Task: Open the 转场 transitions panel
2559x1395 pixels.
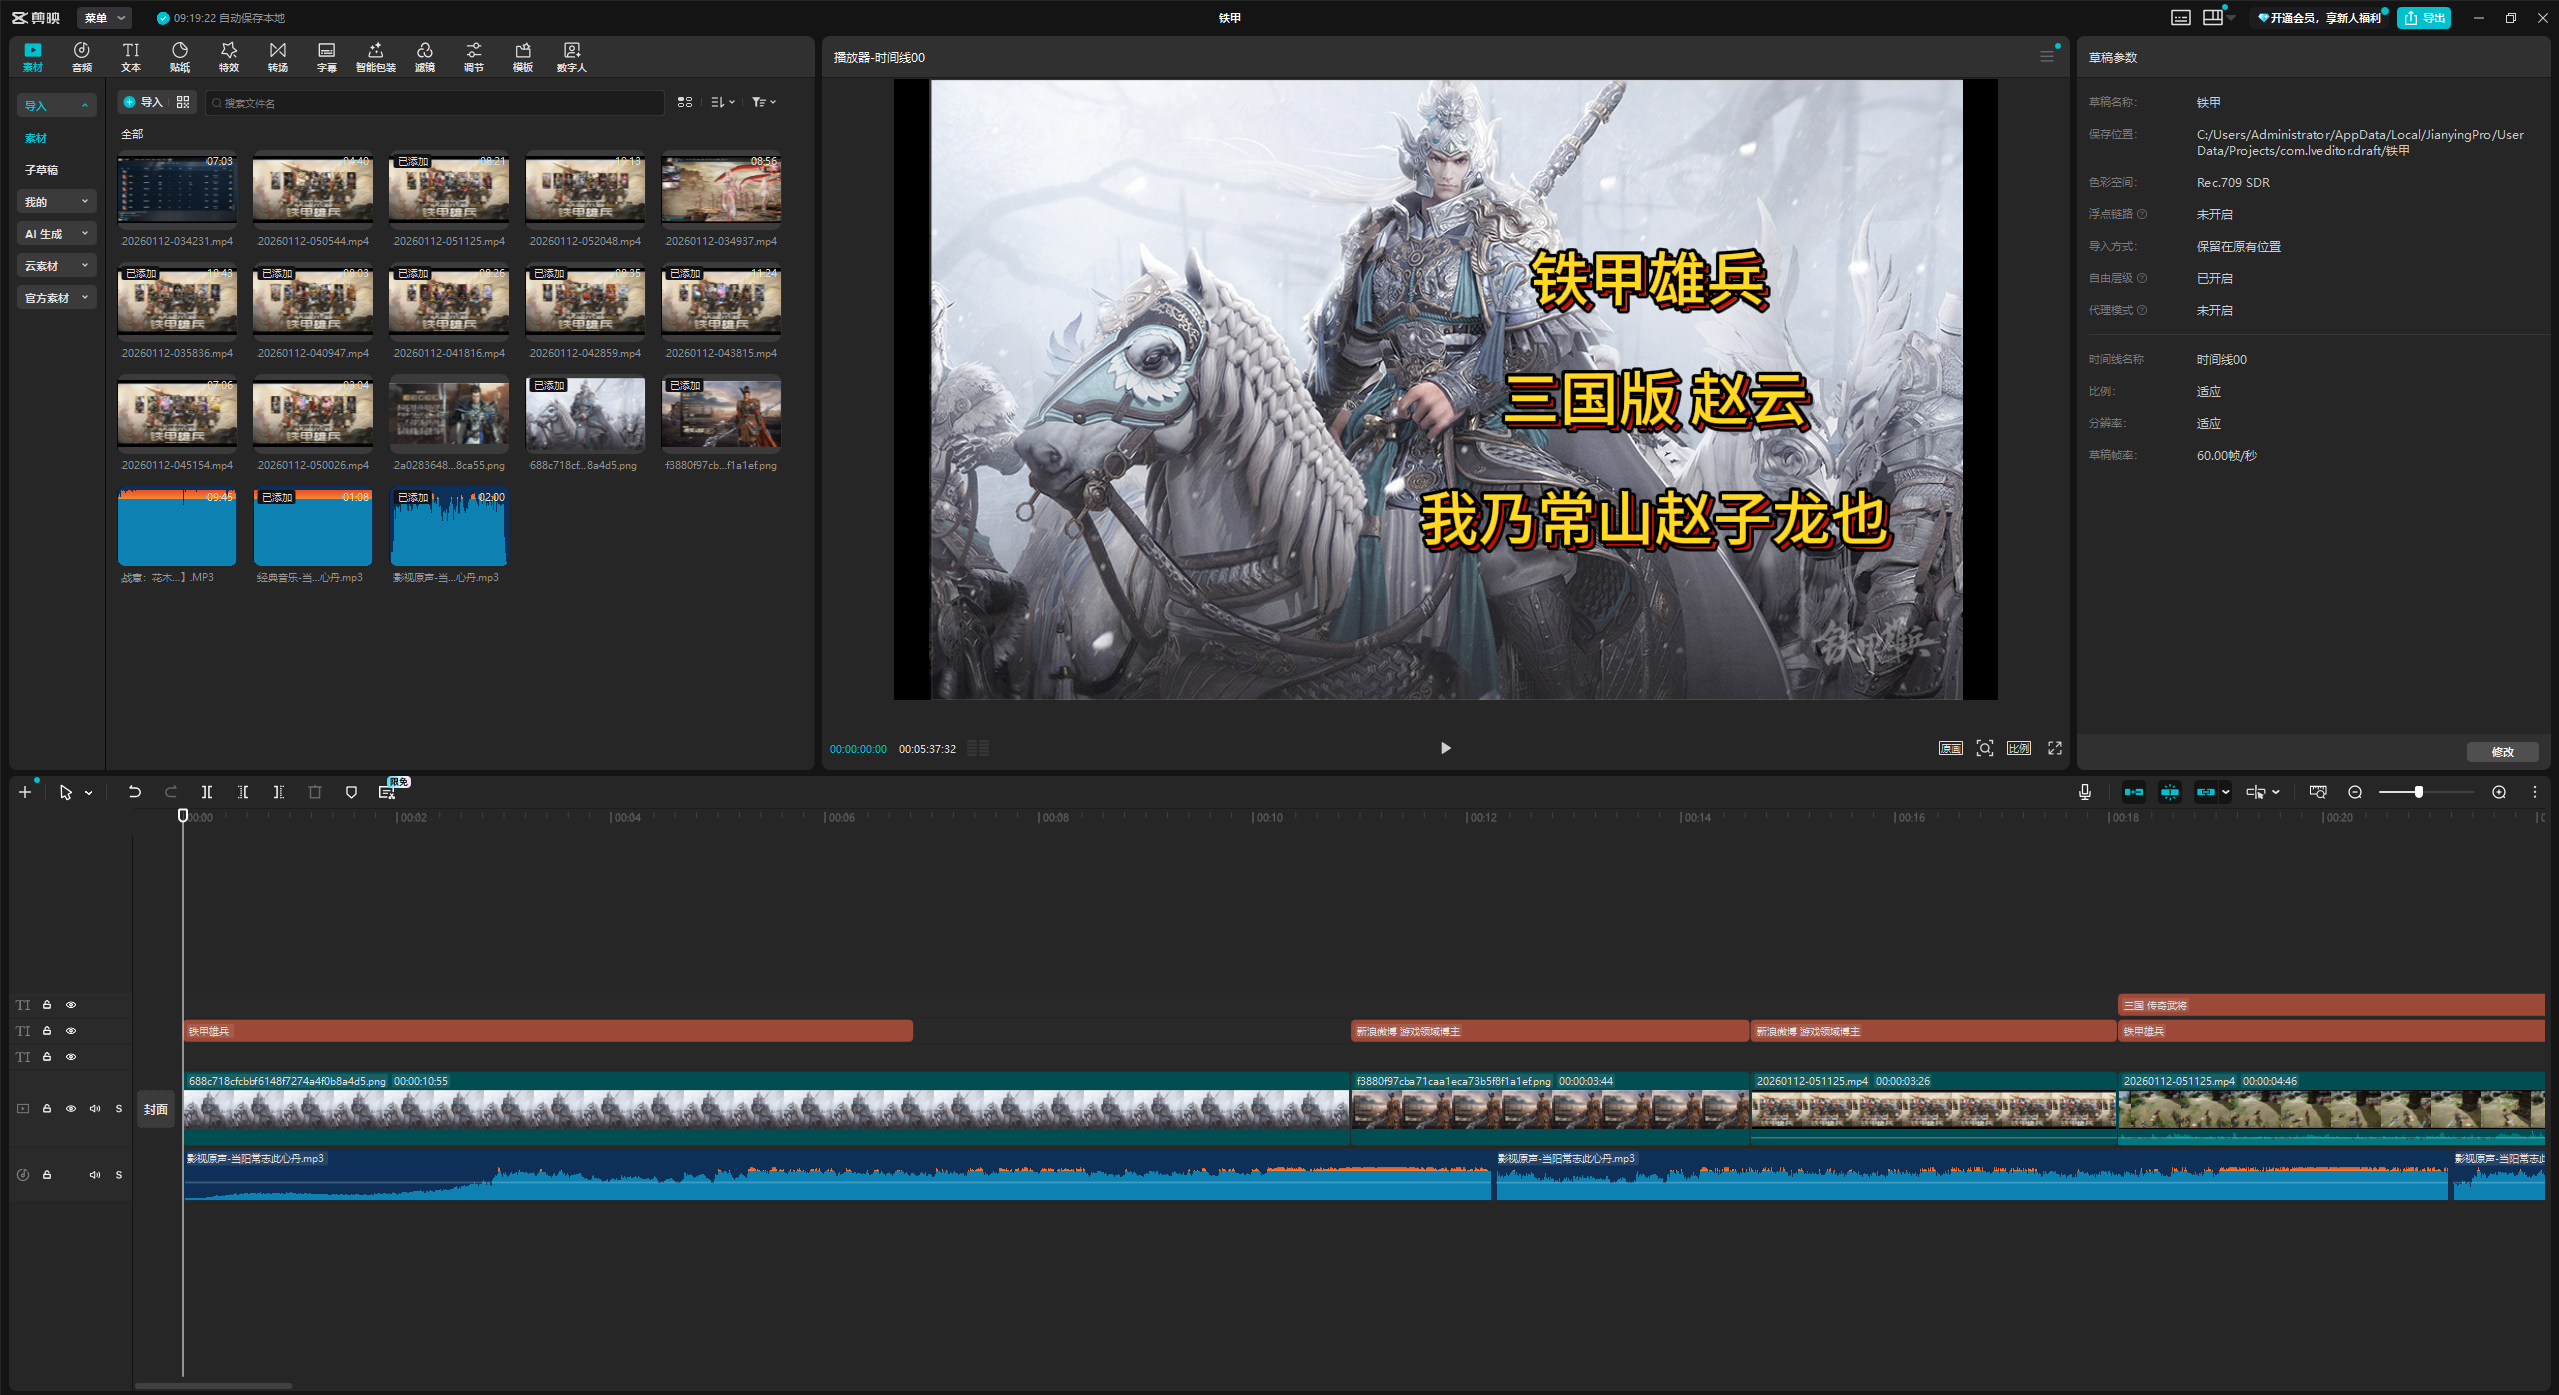Action: (278, 57)
